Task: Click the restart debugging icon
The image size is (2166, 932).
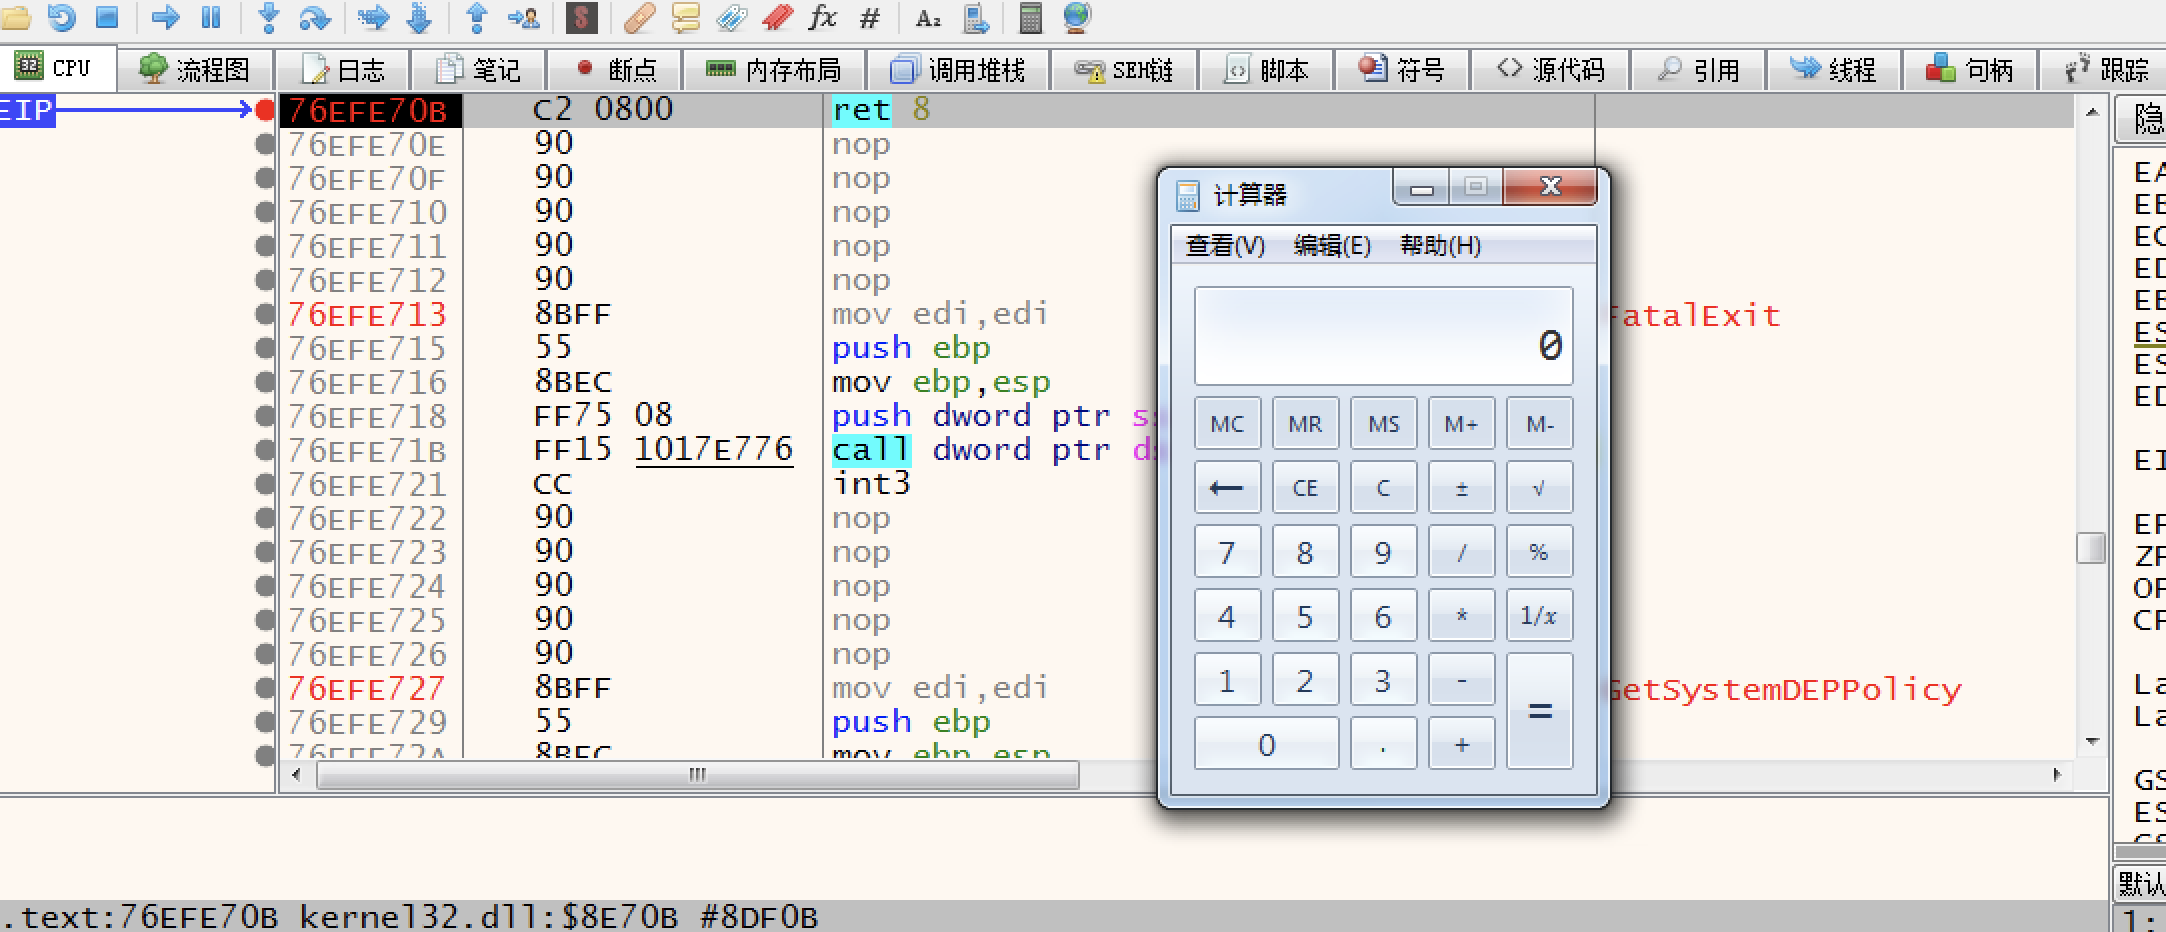Action: (x=62, y=17)
